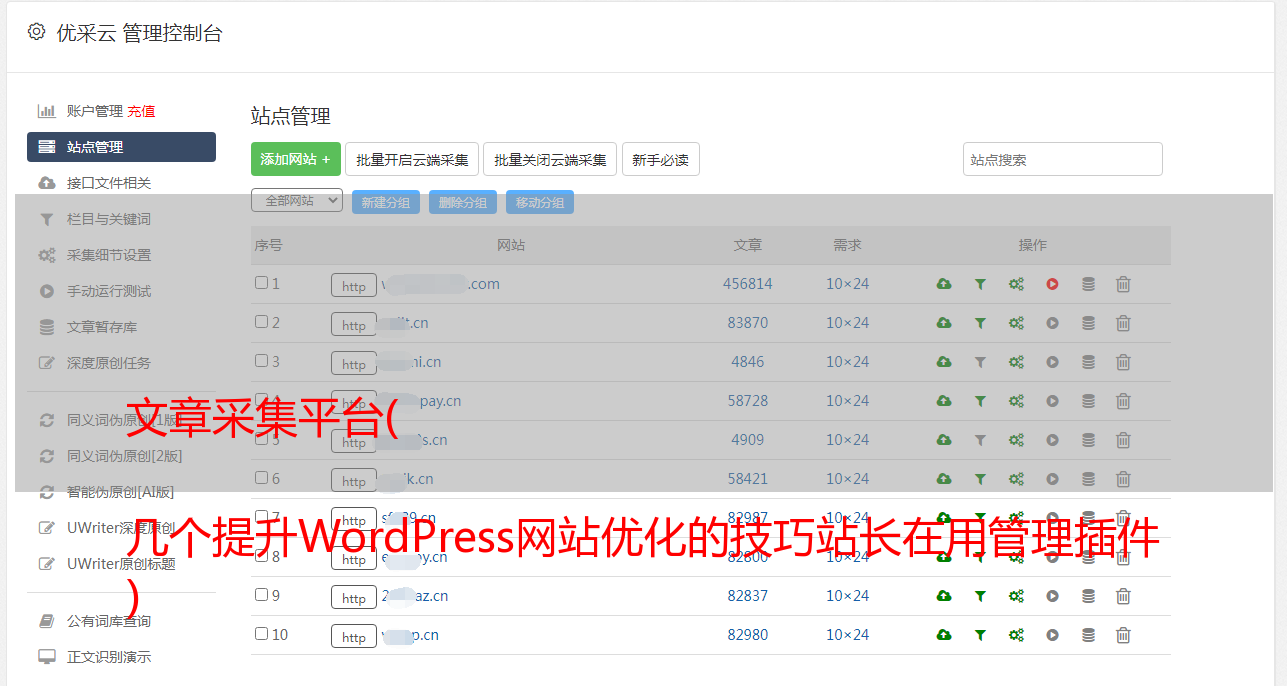This screenshot has height=686, width=1287.
Task: Open gears settings icon for pay.cn row
Action: coord(1016,401)
